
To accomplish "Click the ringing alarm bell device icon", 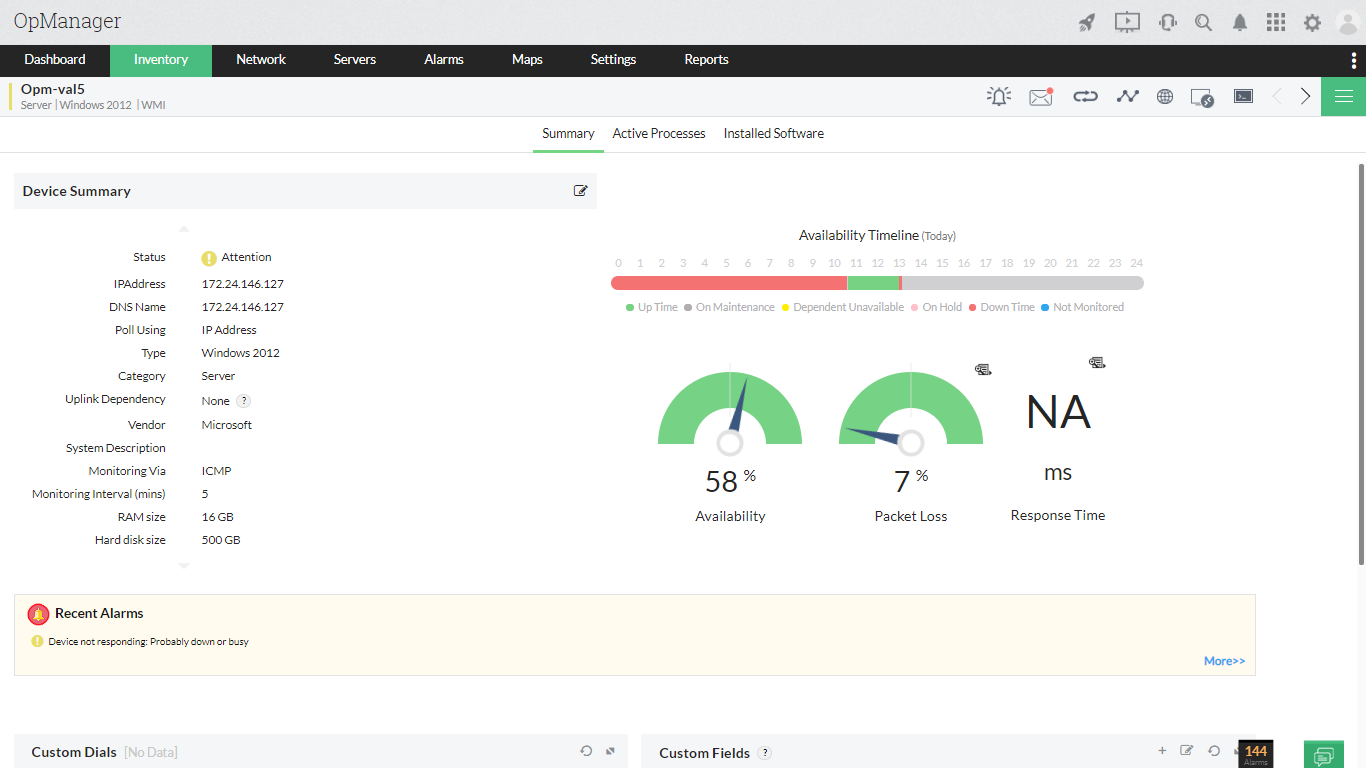I will tap(999, 96).
